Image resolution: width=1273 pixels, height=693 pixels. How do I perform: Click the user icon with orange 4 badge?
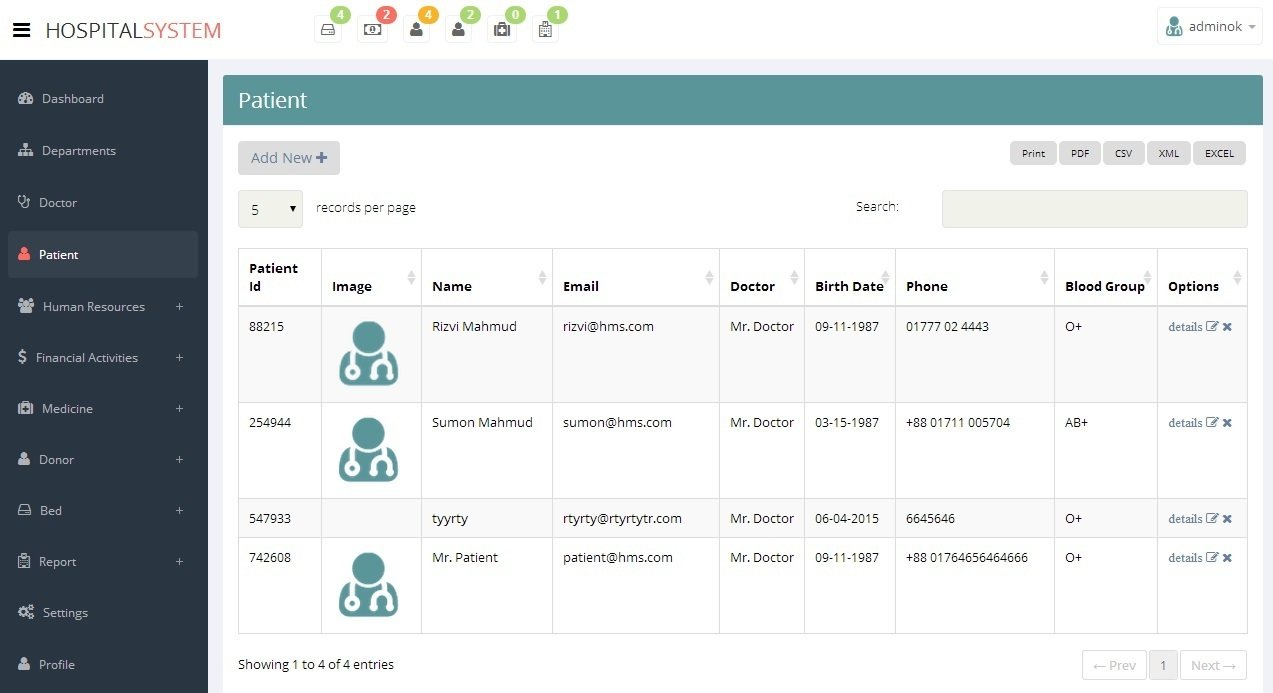click(x=416, y=30)
